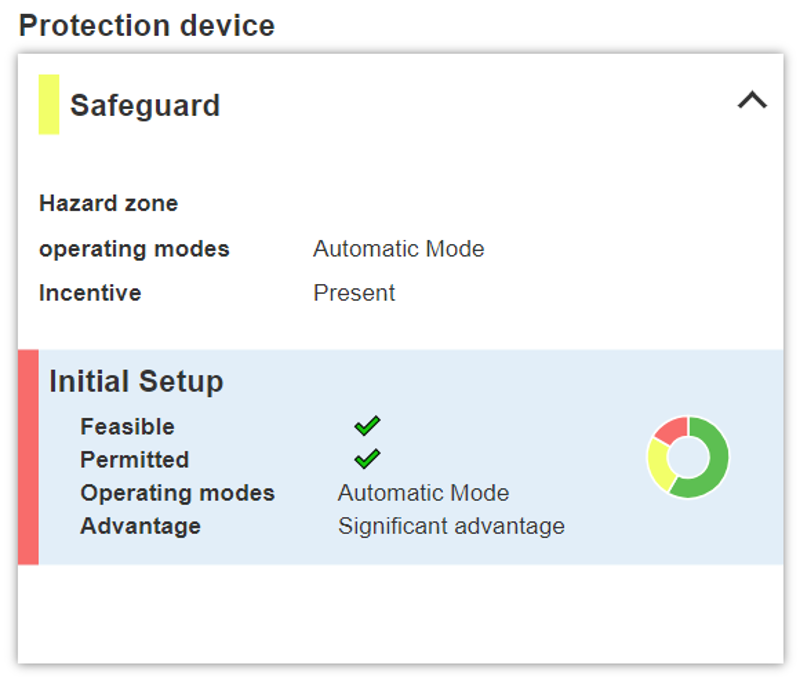Click the red status bar beside Initial Setup
This screenshot has width=800, height=677.
(28, 457)
